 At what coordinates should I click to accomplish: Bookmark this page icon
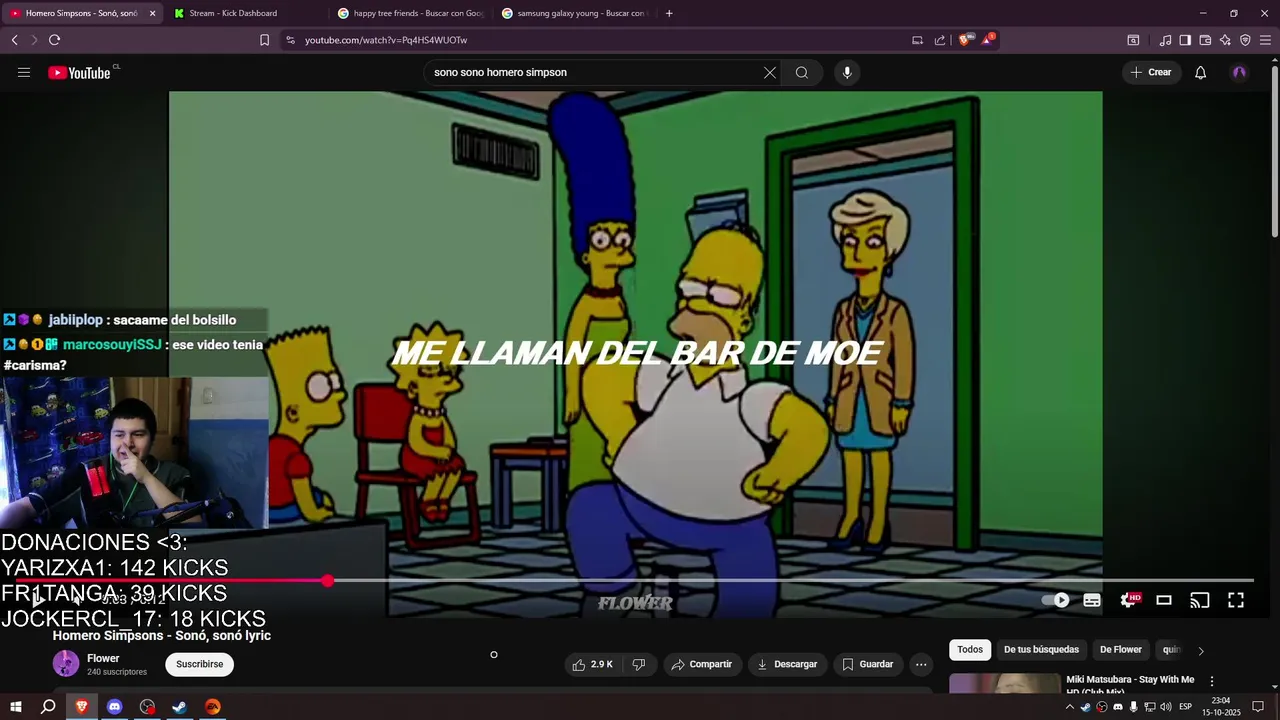tap(264, 40)
